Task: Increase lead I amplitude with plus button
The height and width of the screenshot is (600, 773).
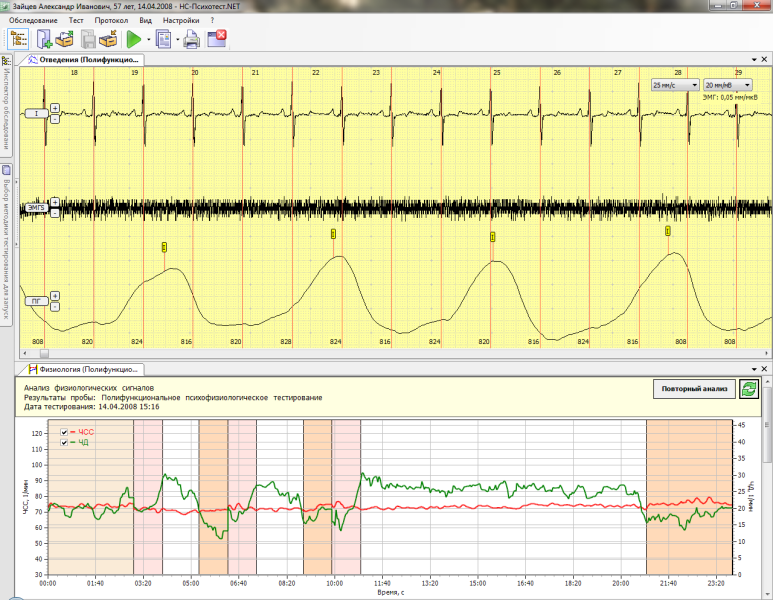Action: pos(55,108)
